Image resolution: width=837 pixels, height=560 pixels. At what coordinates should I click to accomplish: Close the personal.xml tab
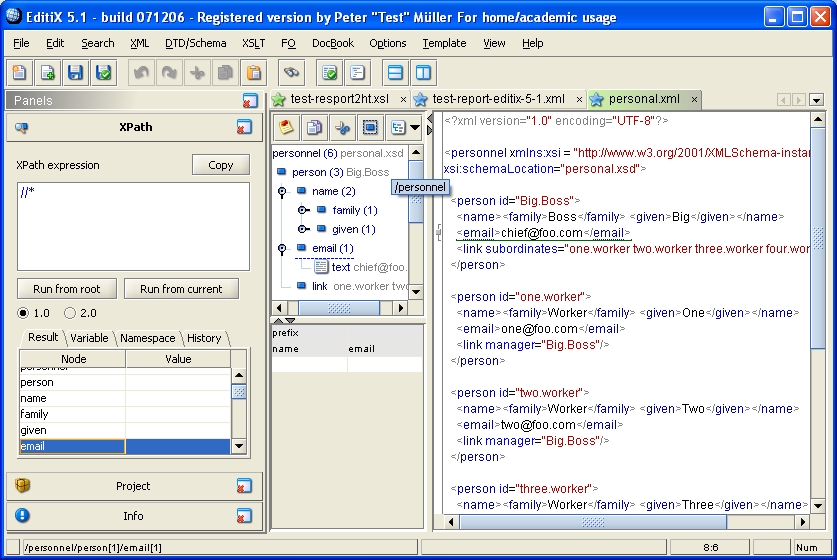point(694,99)
